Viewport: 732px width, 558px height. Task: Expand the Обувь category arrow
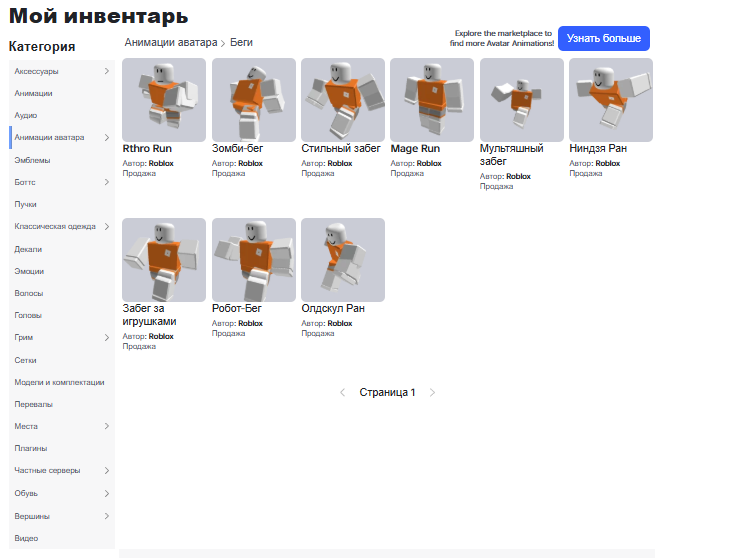pyautogui.click(x=106, y=494)
